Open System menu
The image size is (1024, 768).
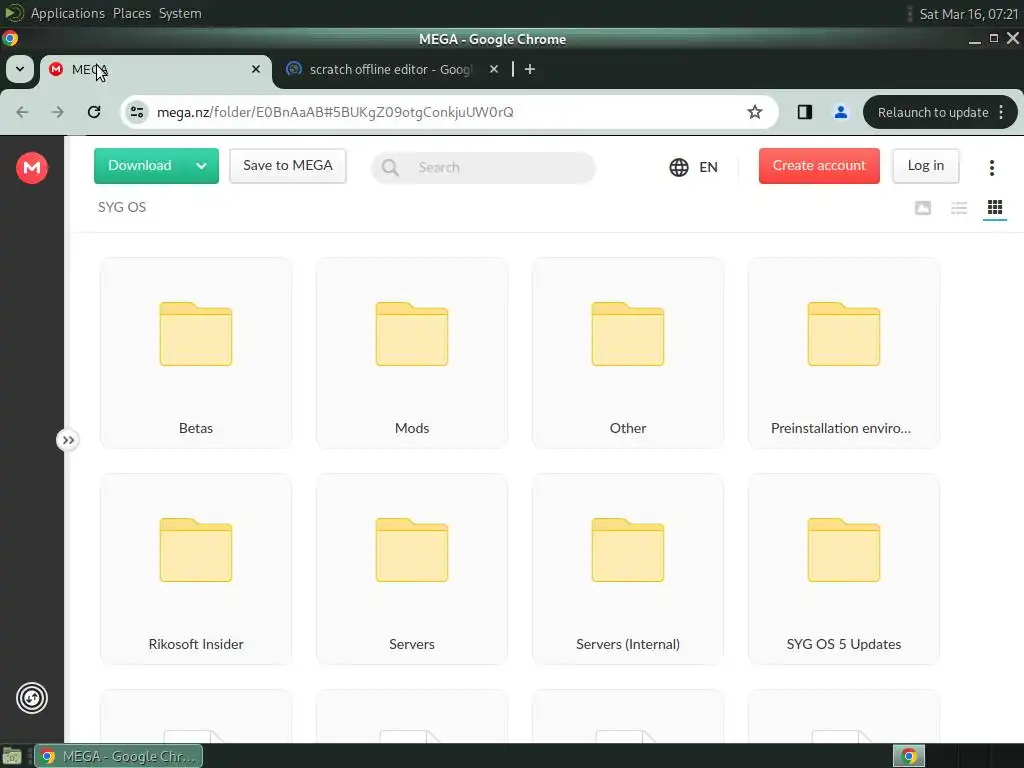[x=180, y=13]
